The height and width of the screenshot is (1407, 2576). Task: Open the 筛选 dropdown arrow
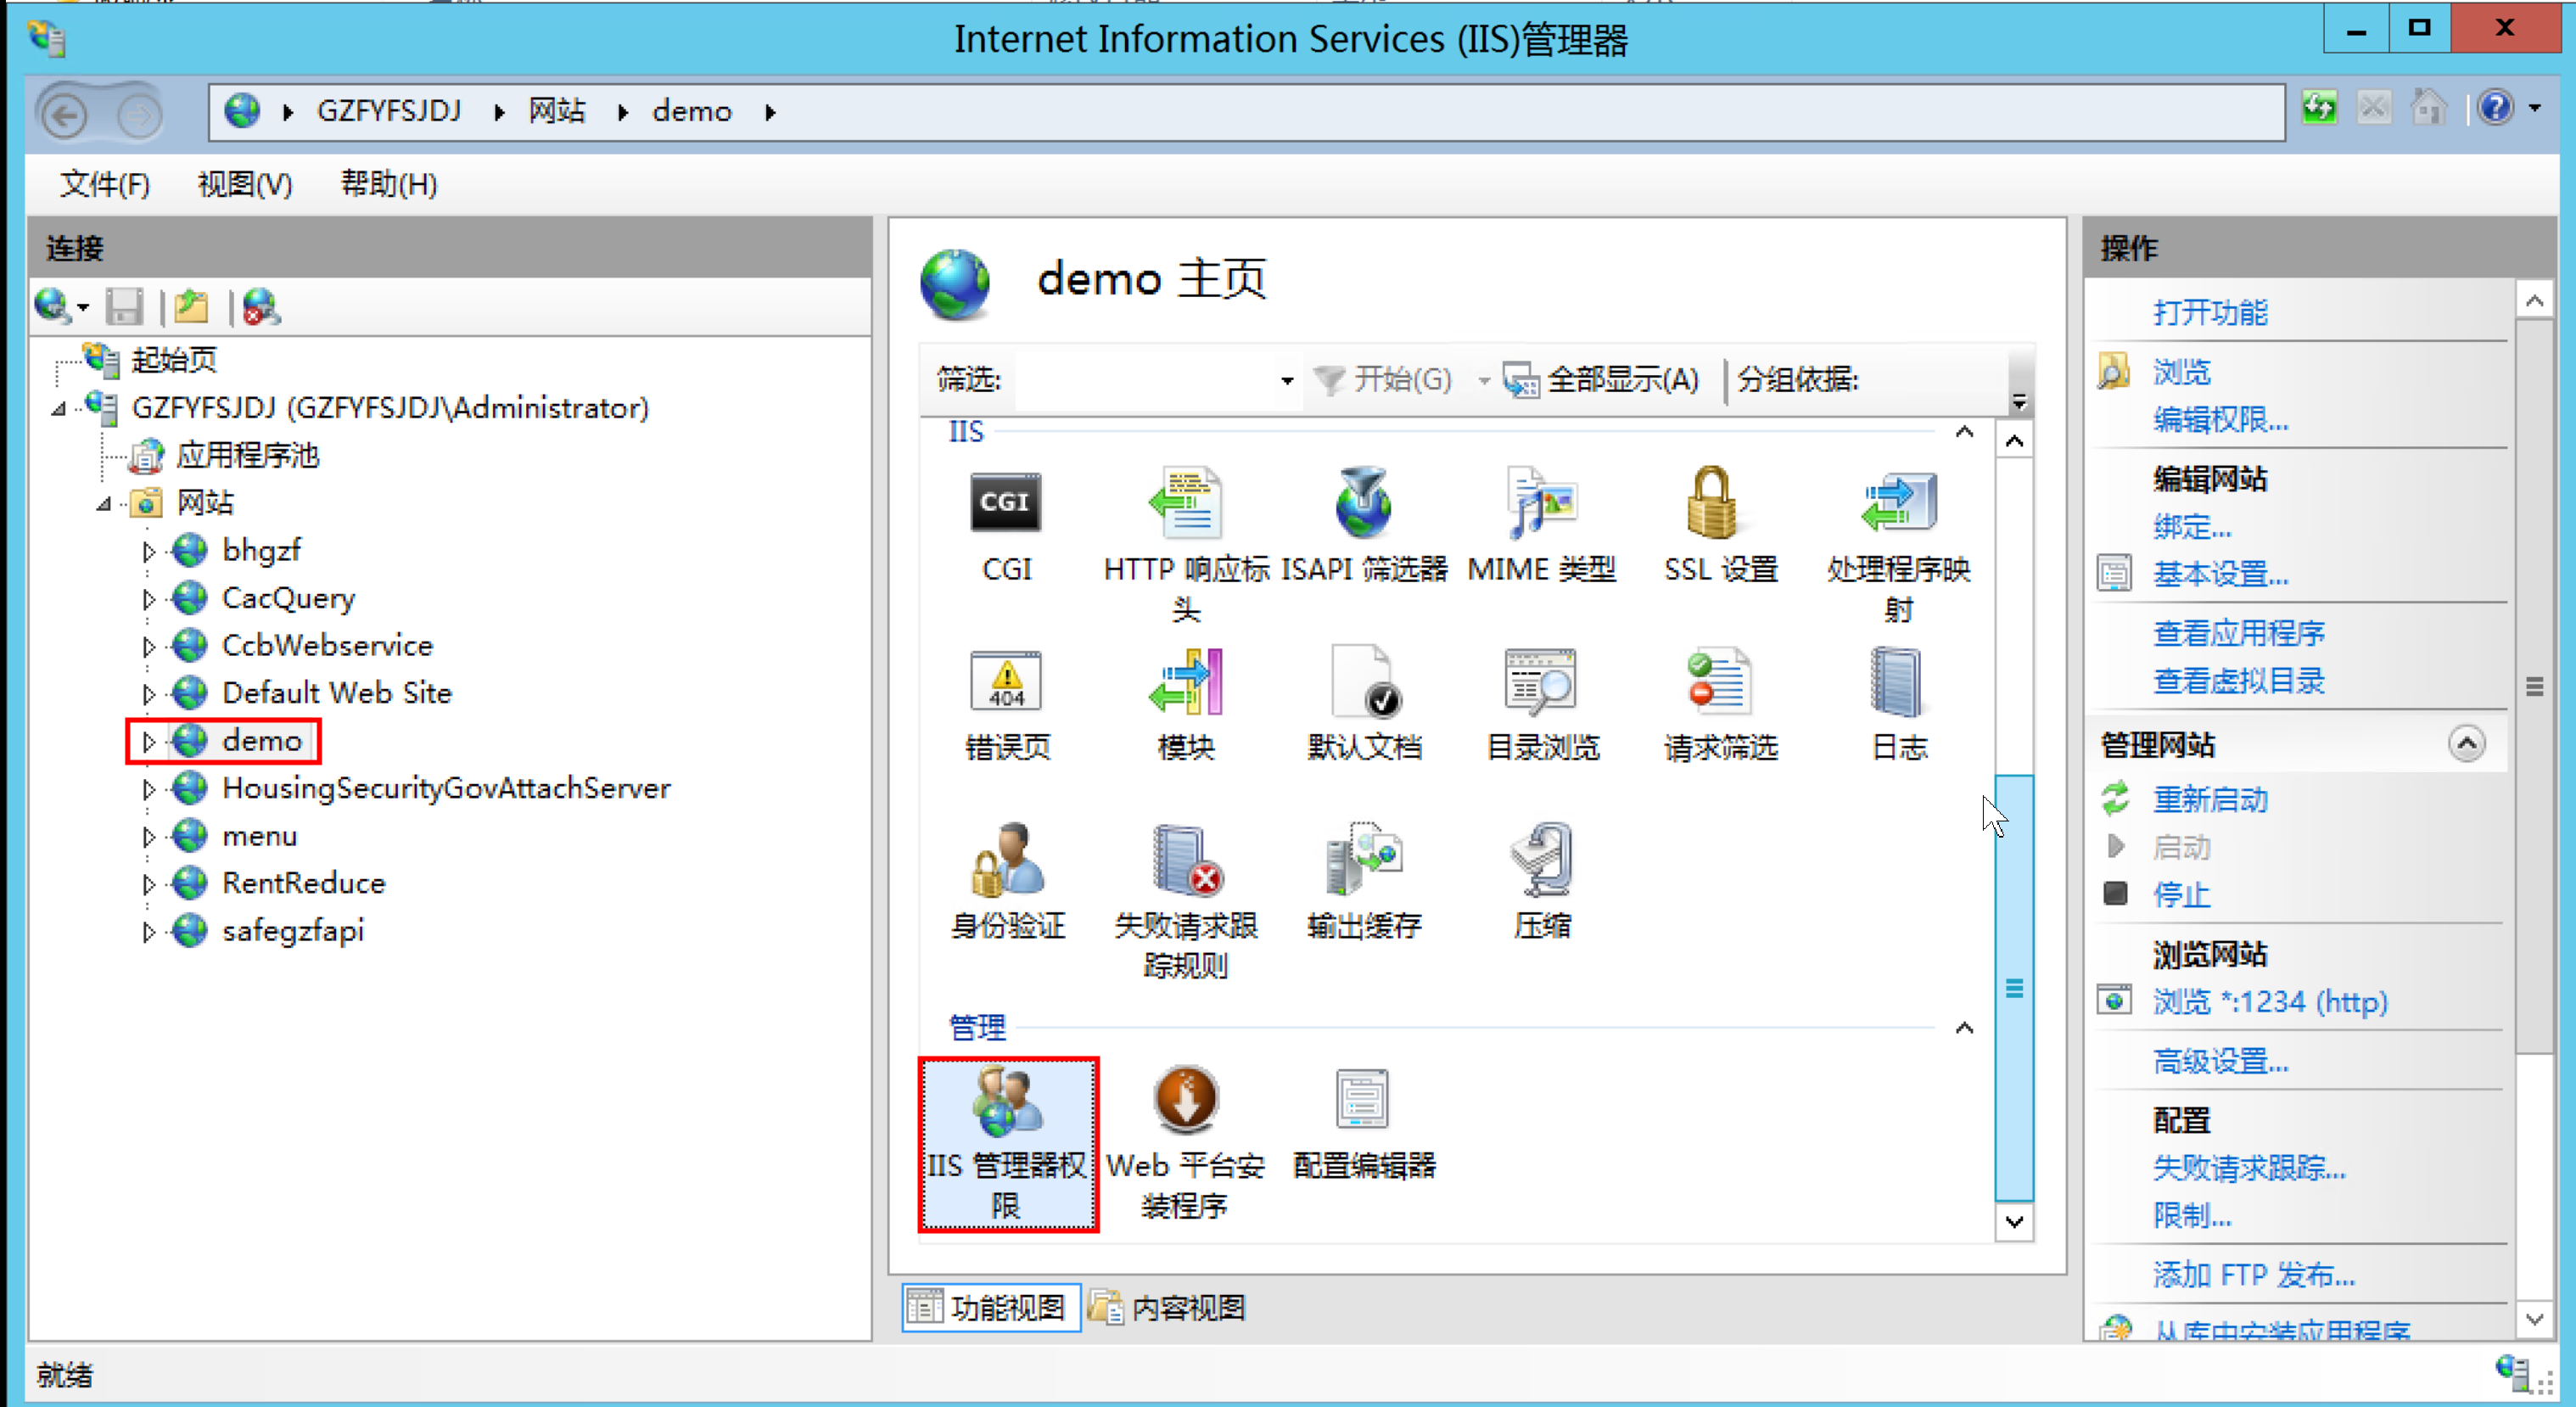[1286, 381]
